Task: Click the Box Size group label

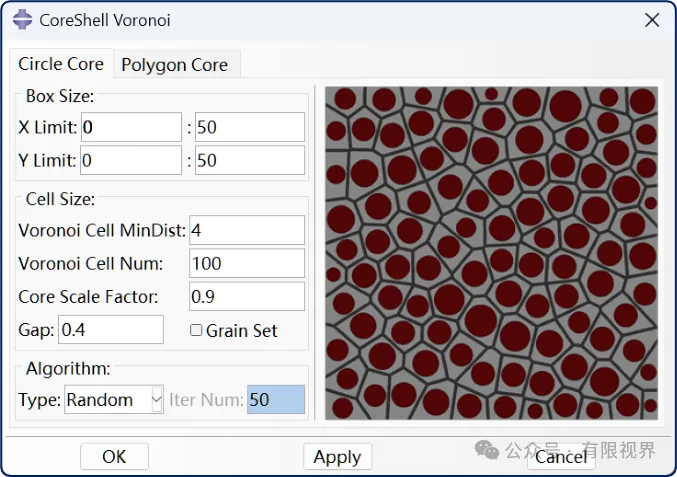Action: click(60, 96)
